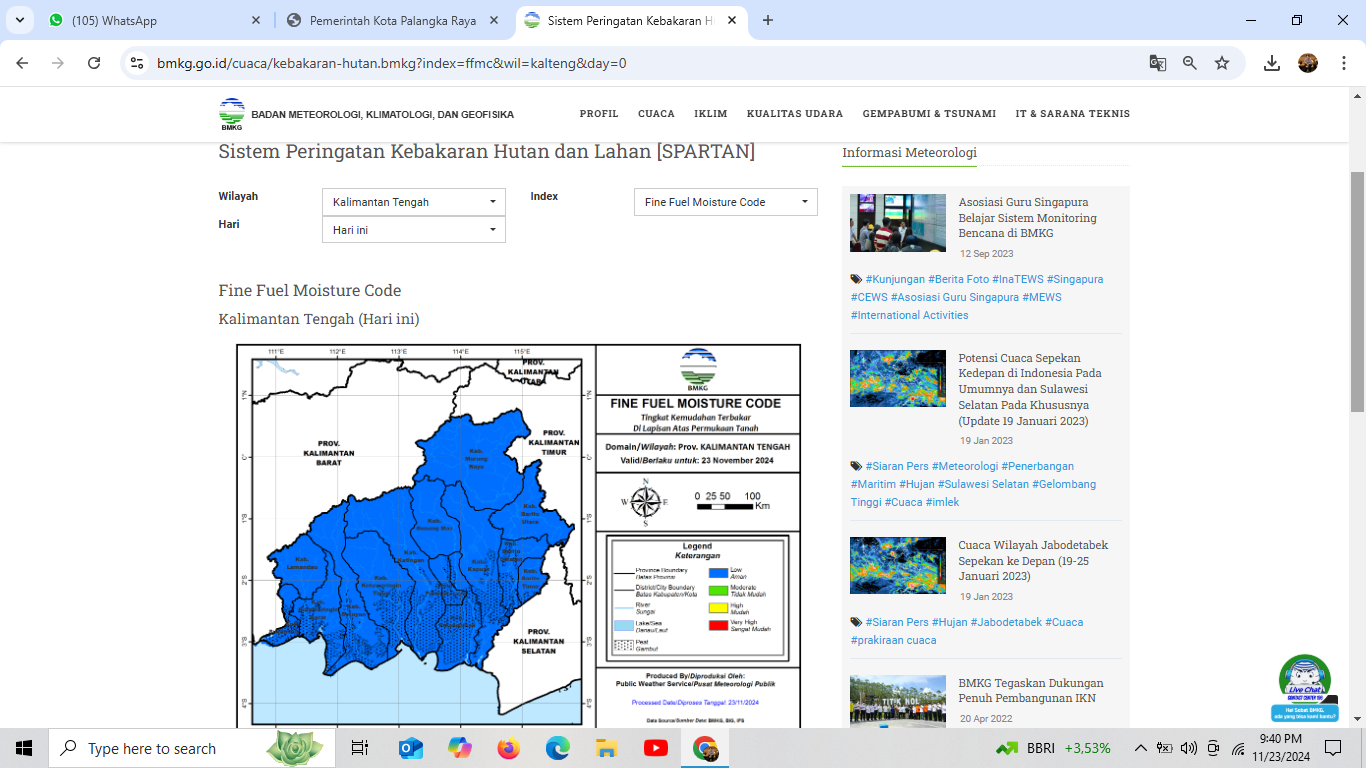
Task: Click the #Kunjungan hashtag
Action: [895, 280]
